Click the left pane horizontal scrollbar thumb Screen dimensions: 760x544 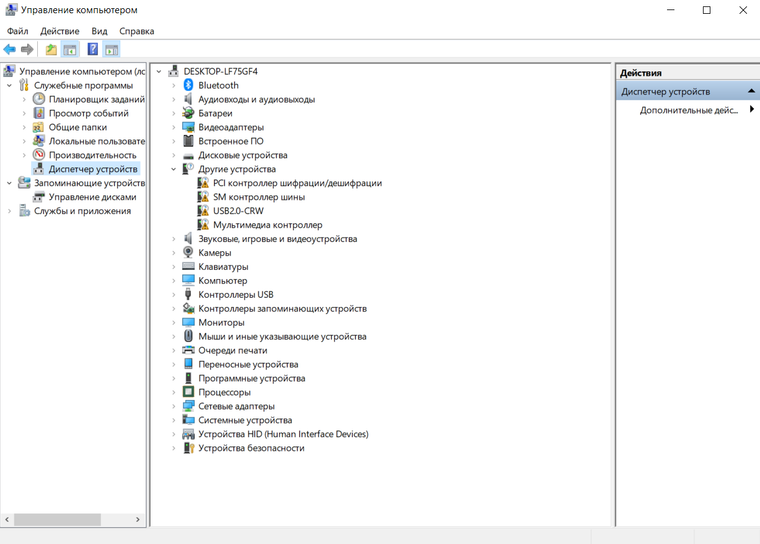point(57,520)
